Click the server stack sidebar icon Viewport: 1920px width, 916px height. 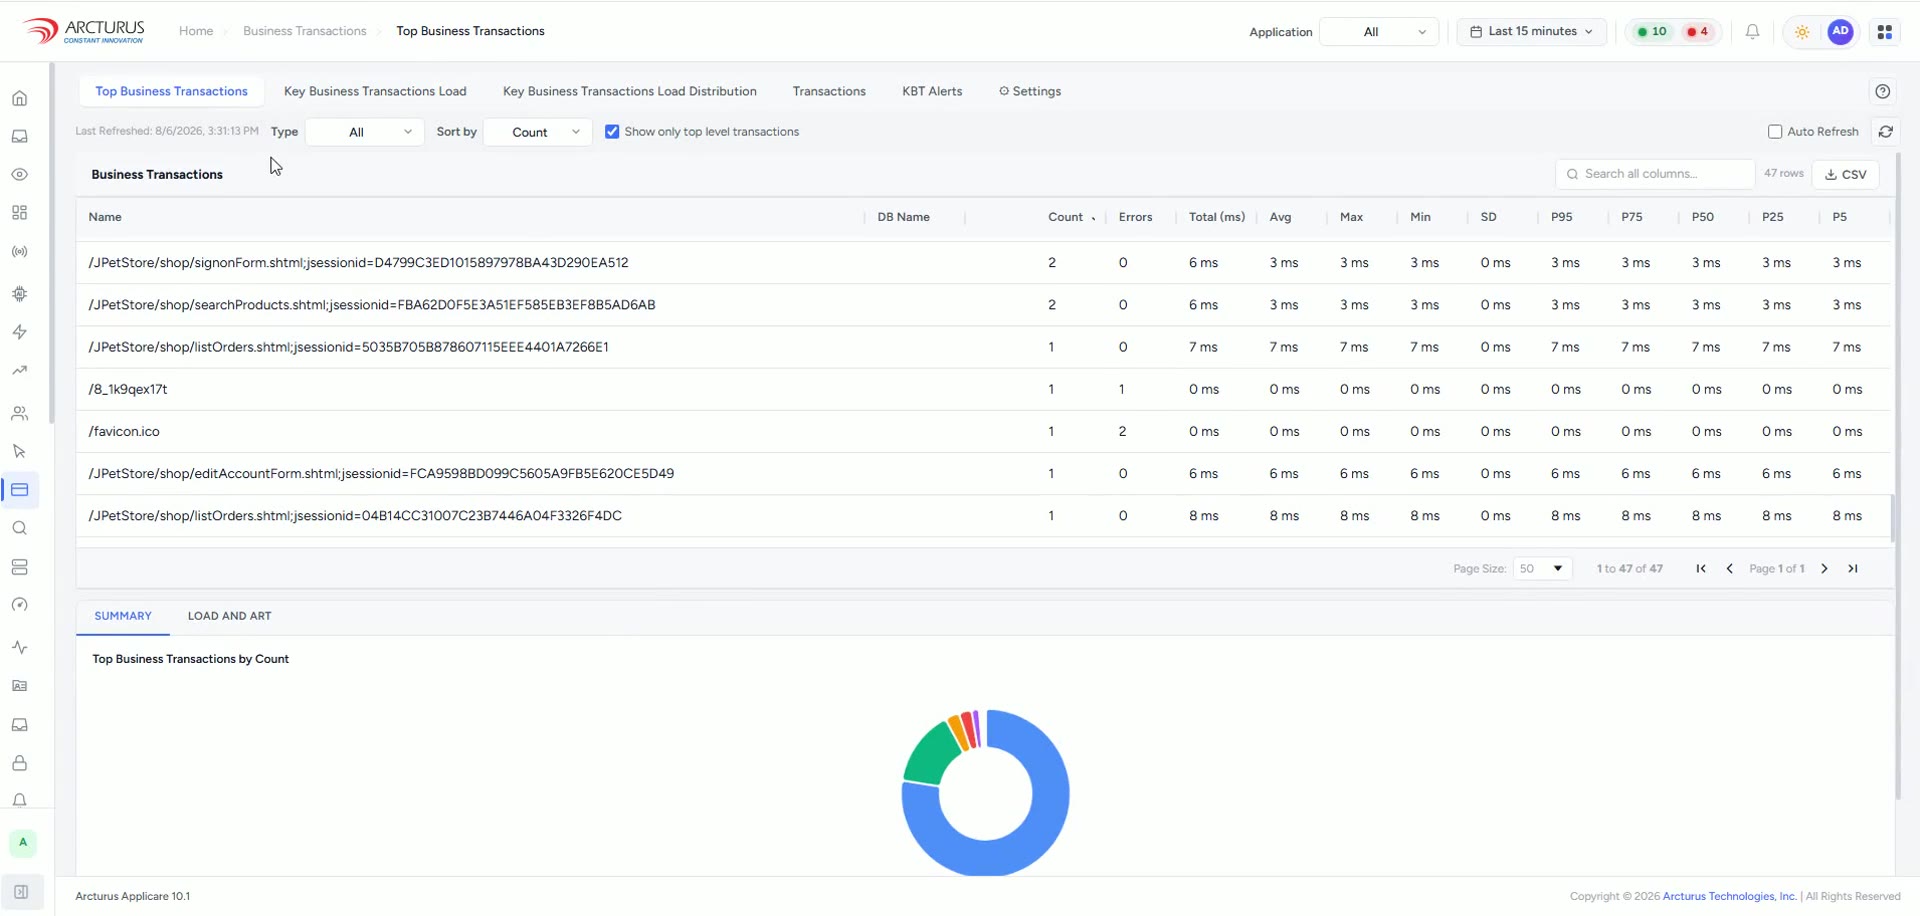pos(19,567)
